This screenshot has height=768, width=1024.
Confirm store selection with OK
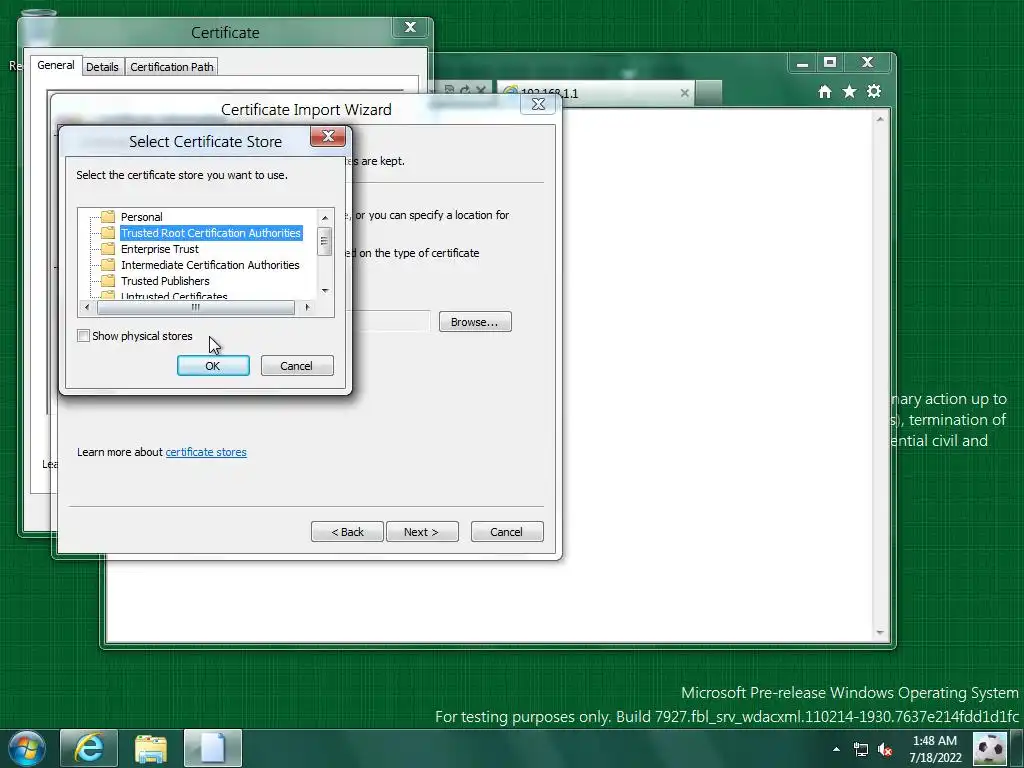(213, 366)
